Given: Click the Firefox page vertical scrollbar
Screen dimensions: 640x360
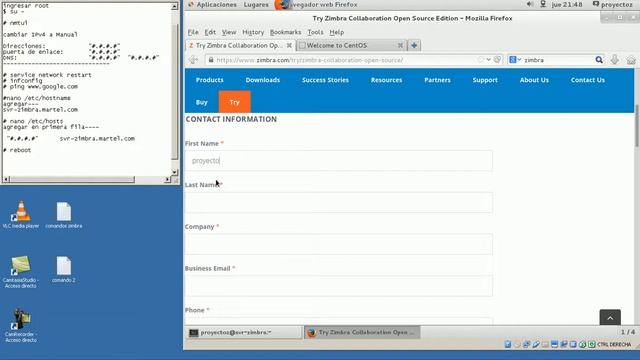Looking at the screenshot, I should [637, 126].
